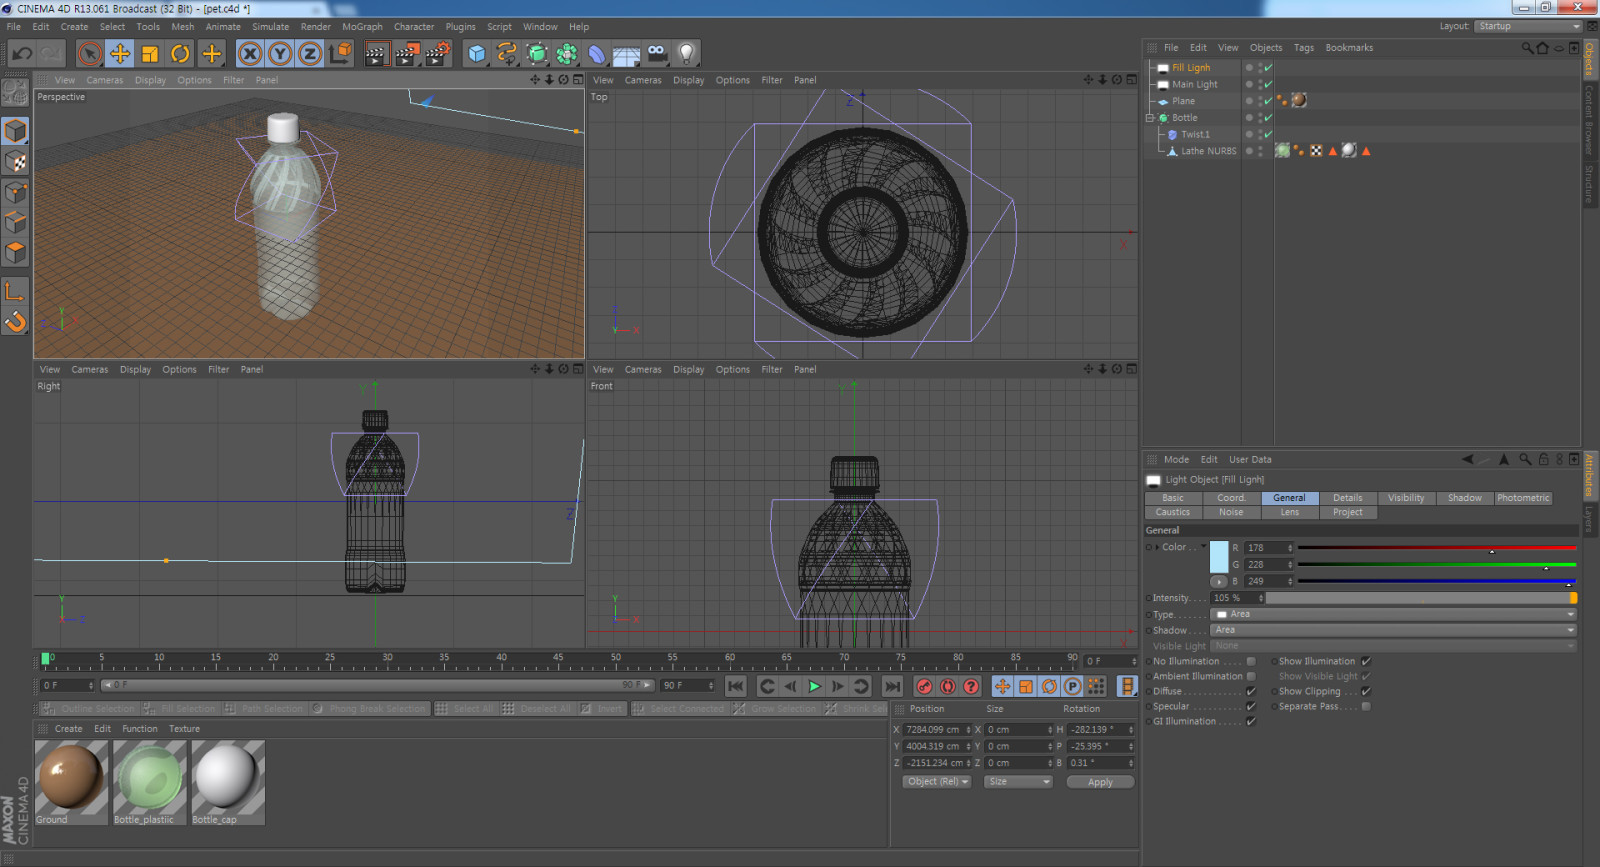Open the Object (Rel) coordinate dropdown
Image resolution: width=1600 pixels, height=867 pixels.
point(937,782)
